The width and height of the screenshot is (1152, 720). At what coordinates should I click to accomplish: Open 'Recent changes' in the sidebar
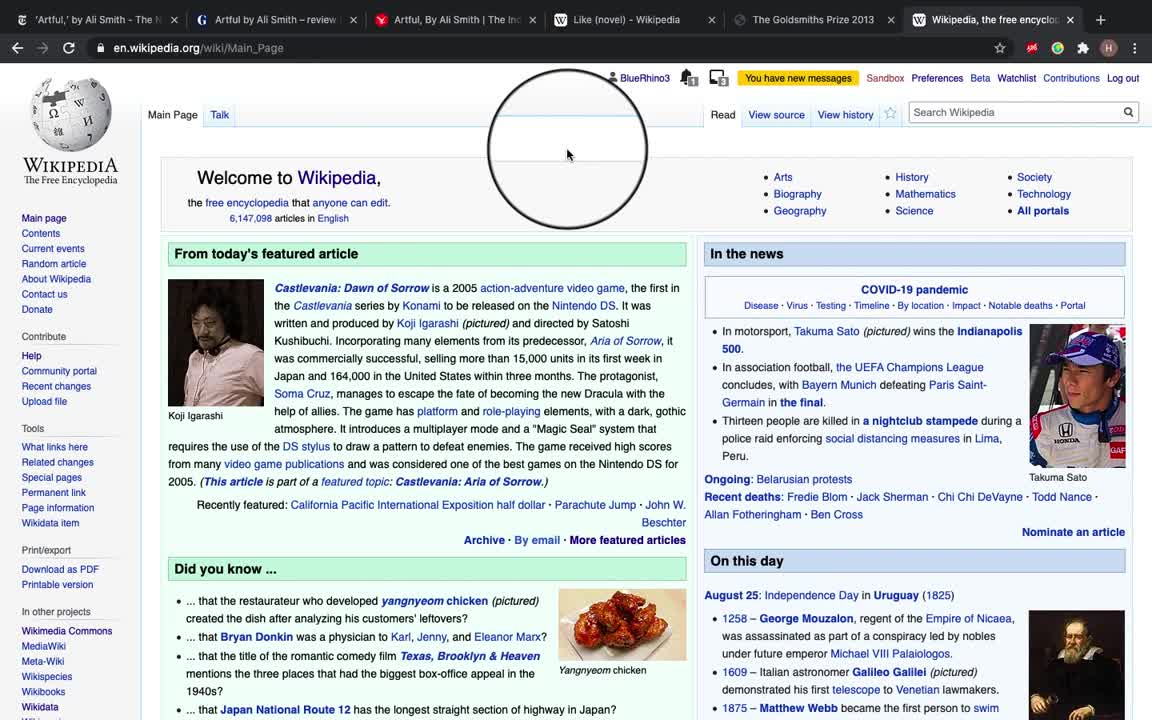pos(56,386)
